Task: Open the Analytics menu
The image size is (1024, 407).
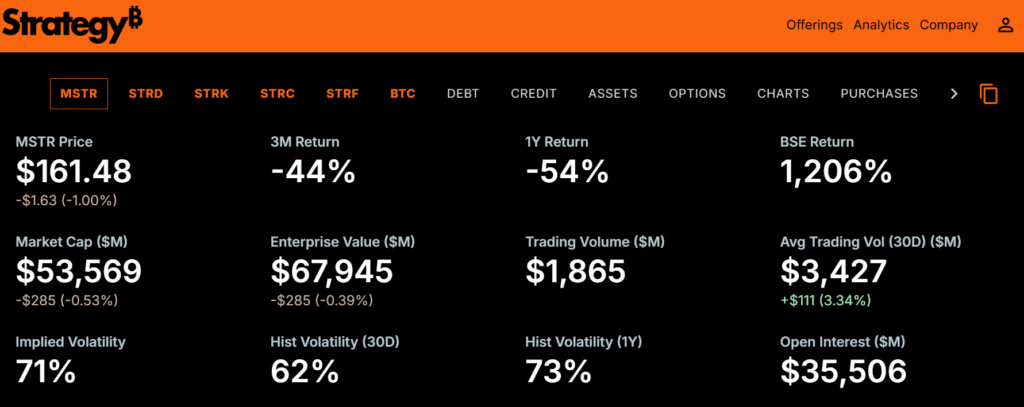Action: click(881, 25)
